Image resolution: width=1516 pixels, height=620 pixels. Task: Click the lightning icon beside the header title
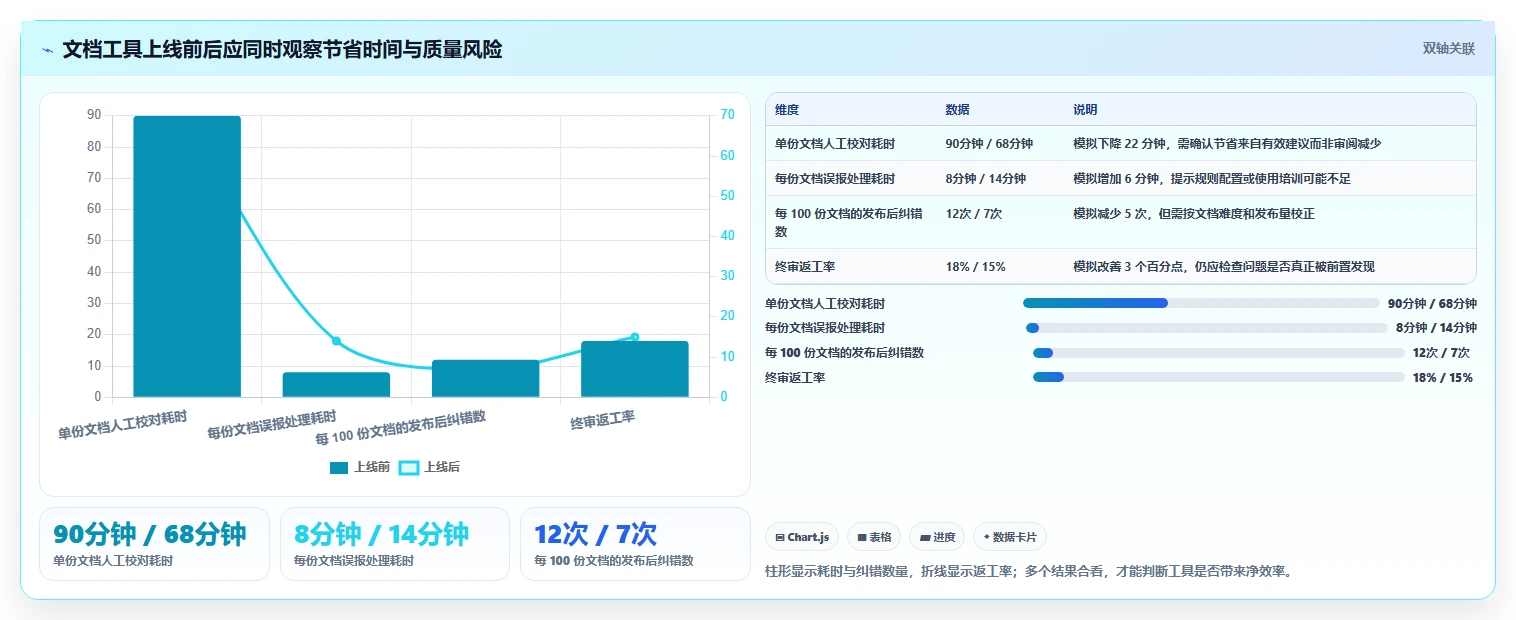48,50
